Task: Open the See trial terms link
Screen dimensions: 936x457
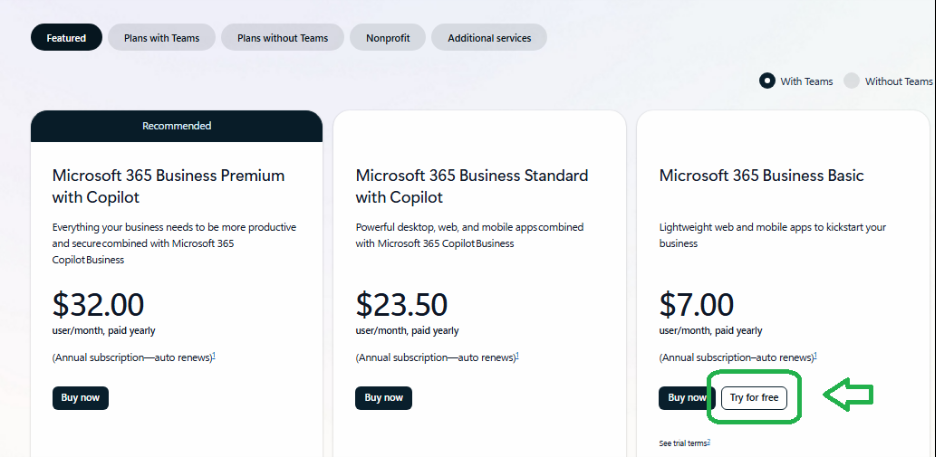Action: [683, 443]
